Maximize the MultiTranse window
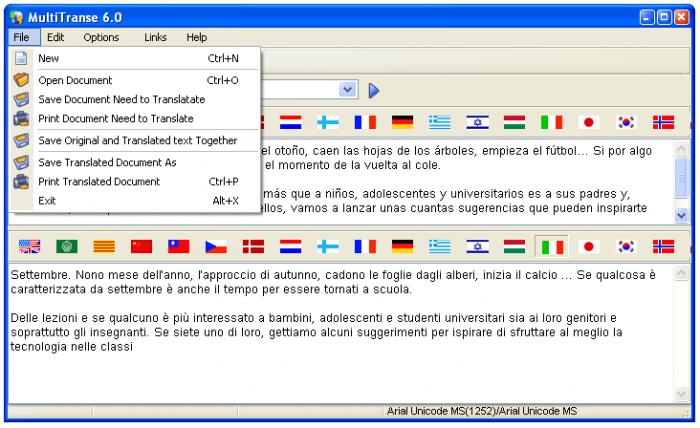The height and width of the screenshot is (428, 700). (664, 17)
